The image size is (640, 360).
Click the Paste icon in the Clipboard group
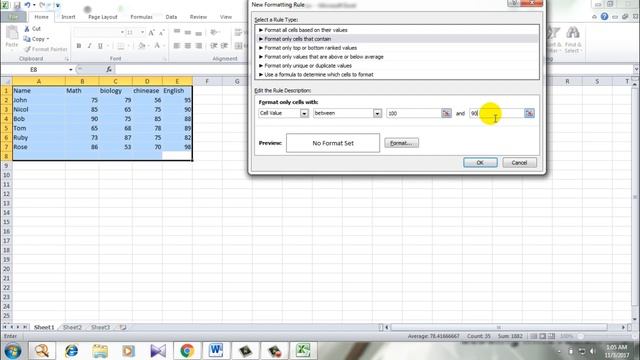(12, 33)
